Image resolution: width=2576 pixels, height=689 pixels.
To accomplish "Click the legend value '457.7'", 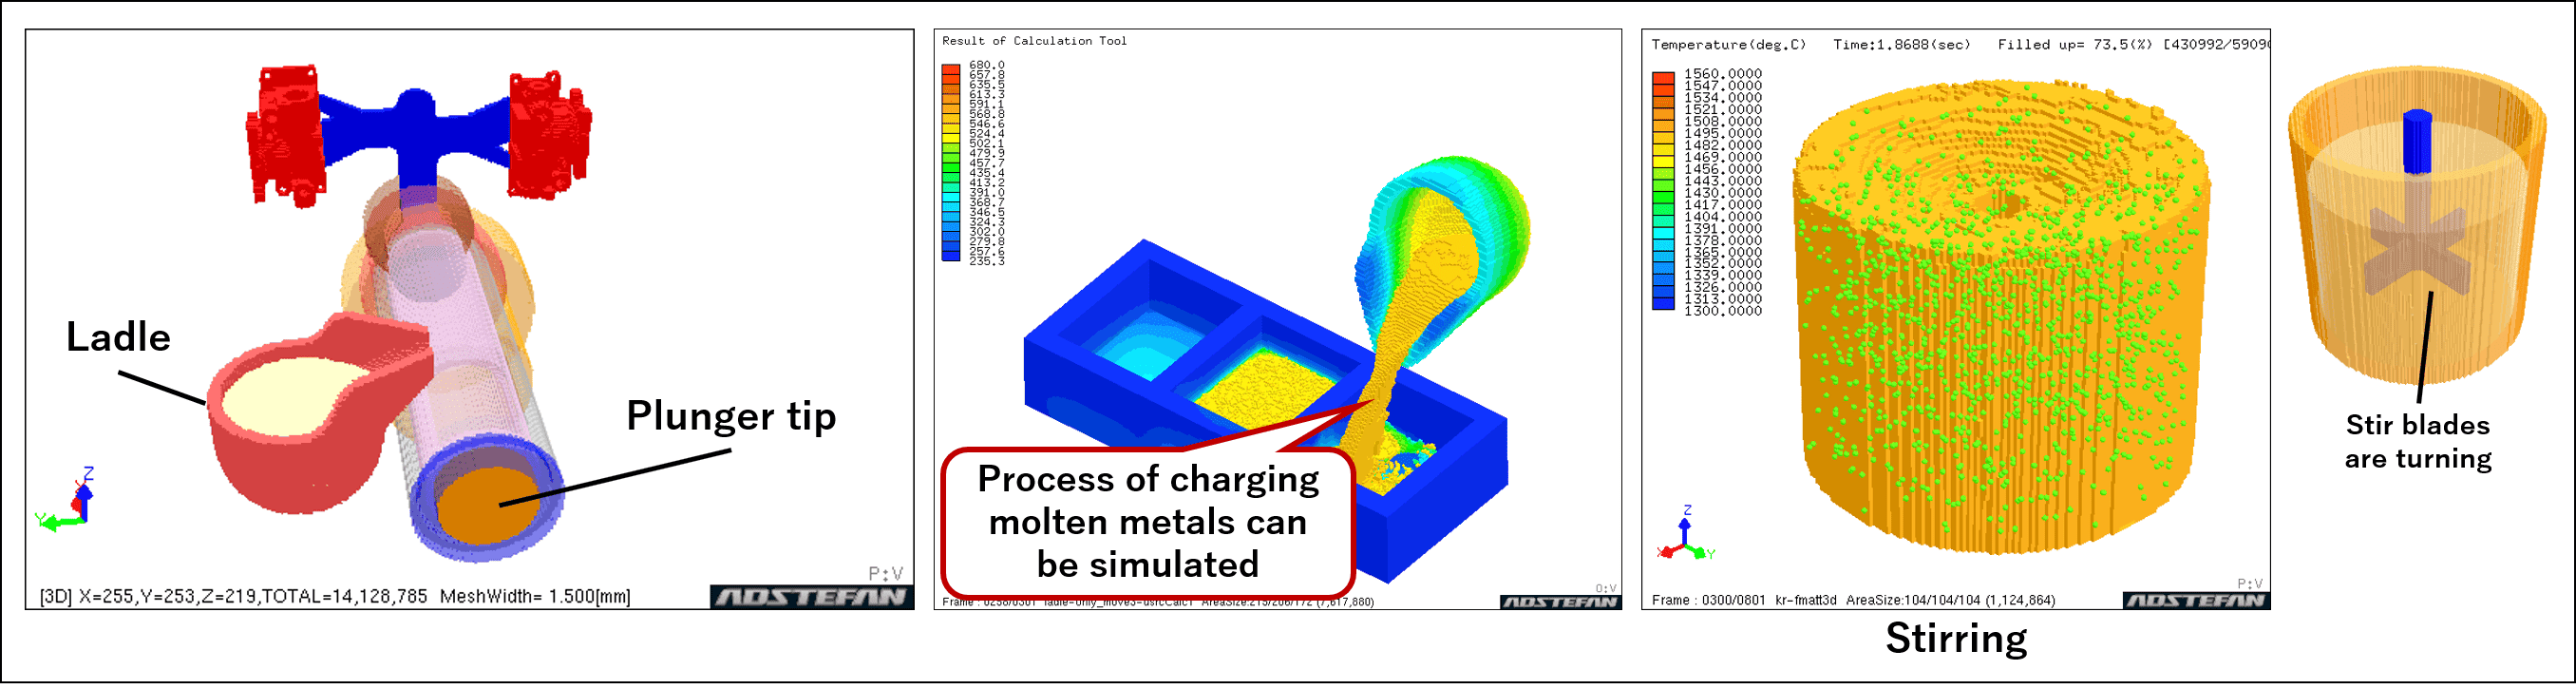I will (x=986, y=163).
